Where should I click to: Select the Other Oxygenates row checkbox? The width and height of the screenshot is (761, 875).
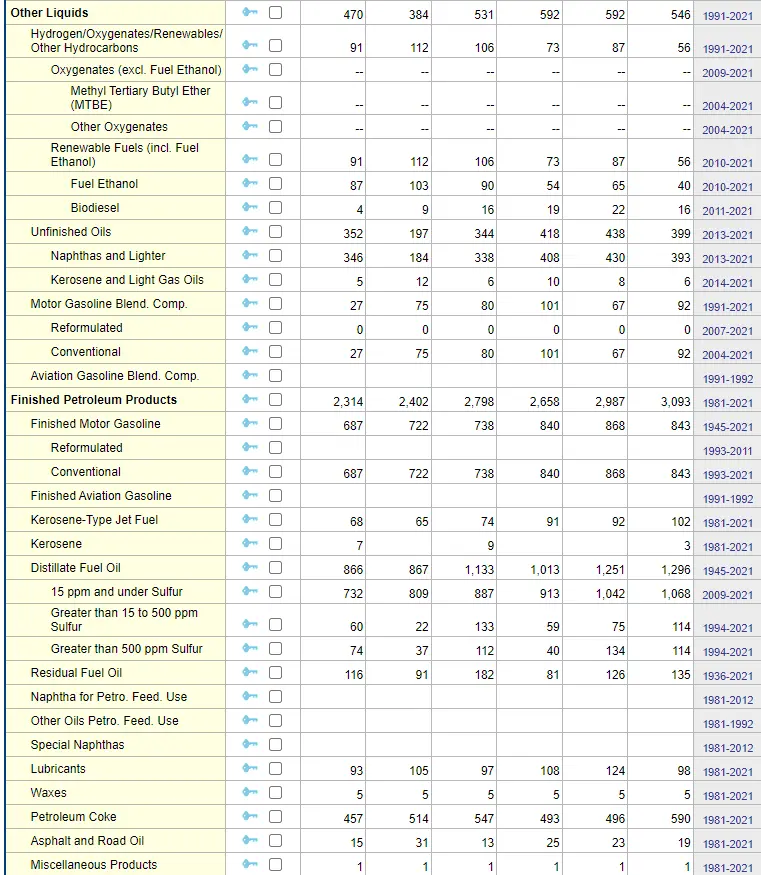coord(276,128)
